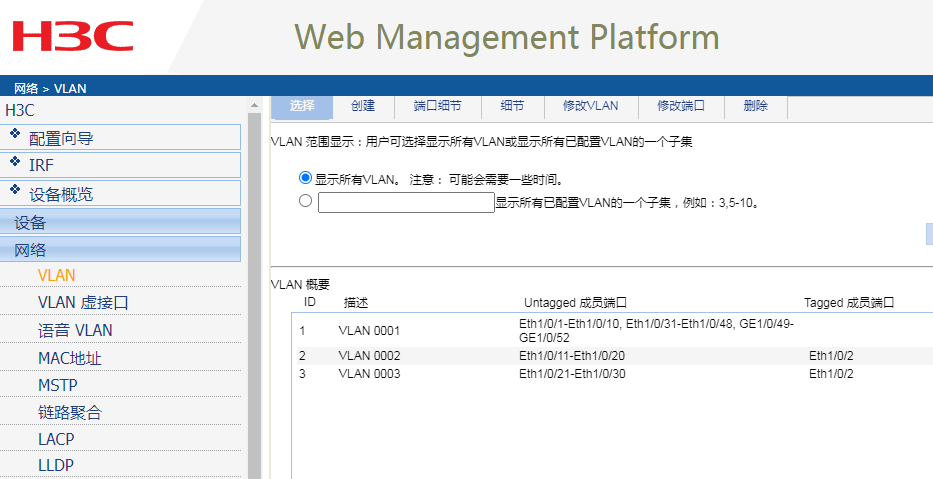933x479 pixels.
Task: Collapse the 网络 menu group
Action: (30, 250)
